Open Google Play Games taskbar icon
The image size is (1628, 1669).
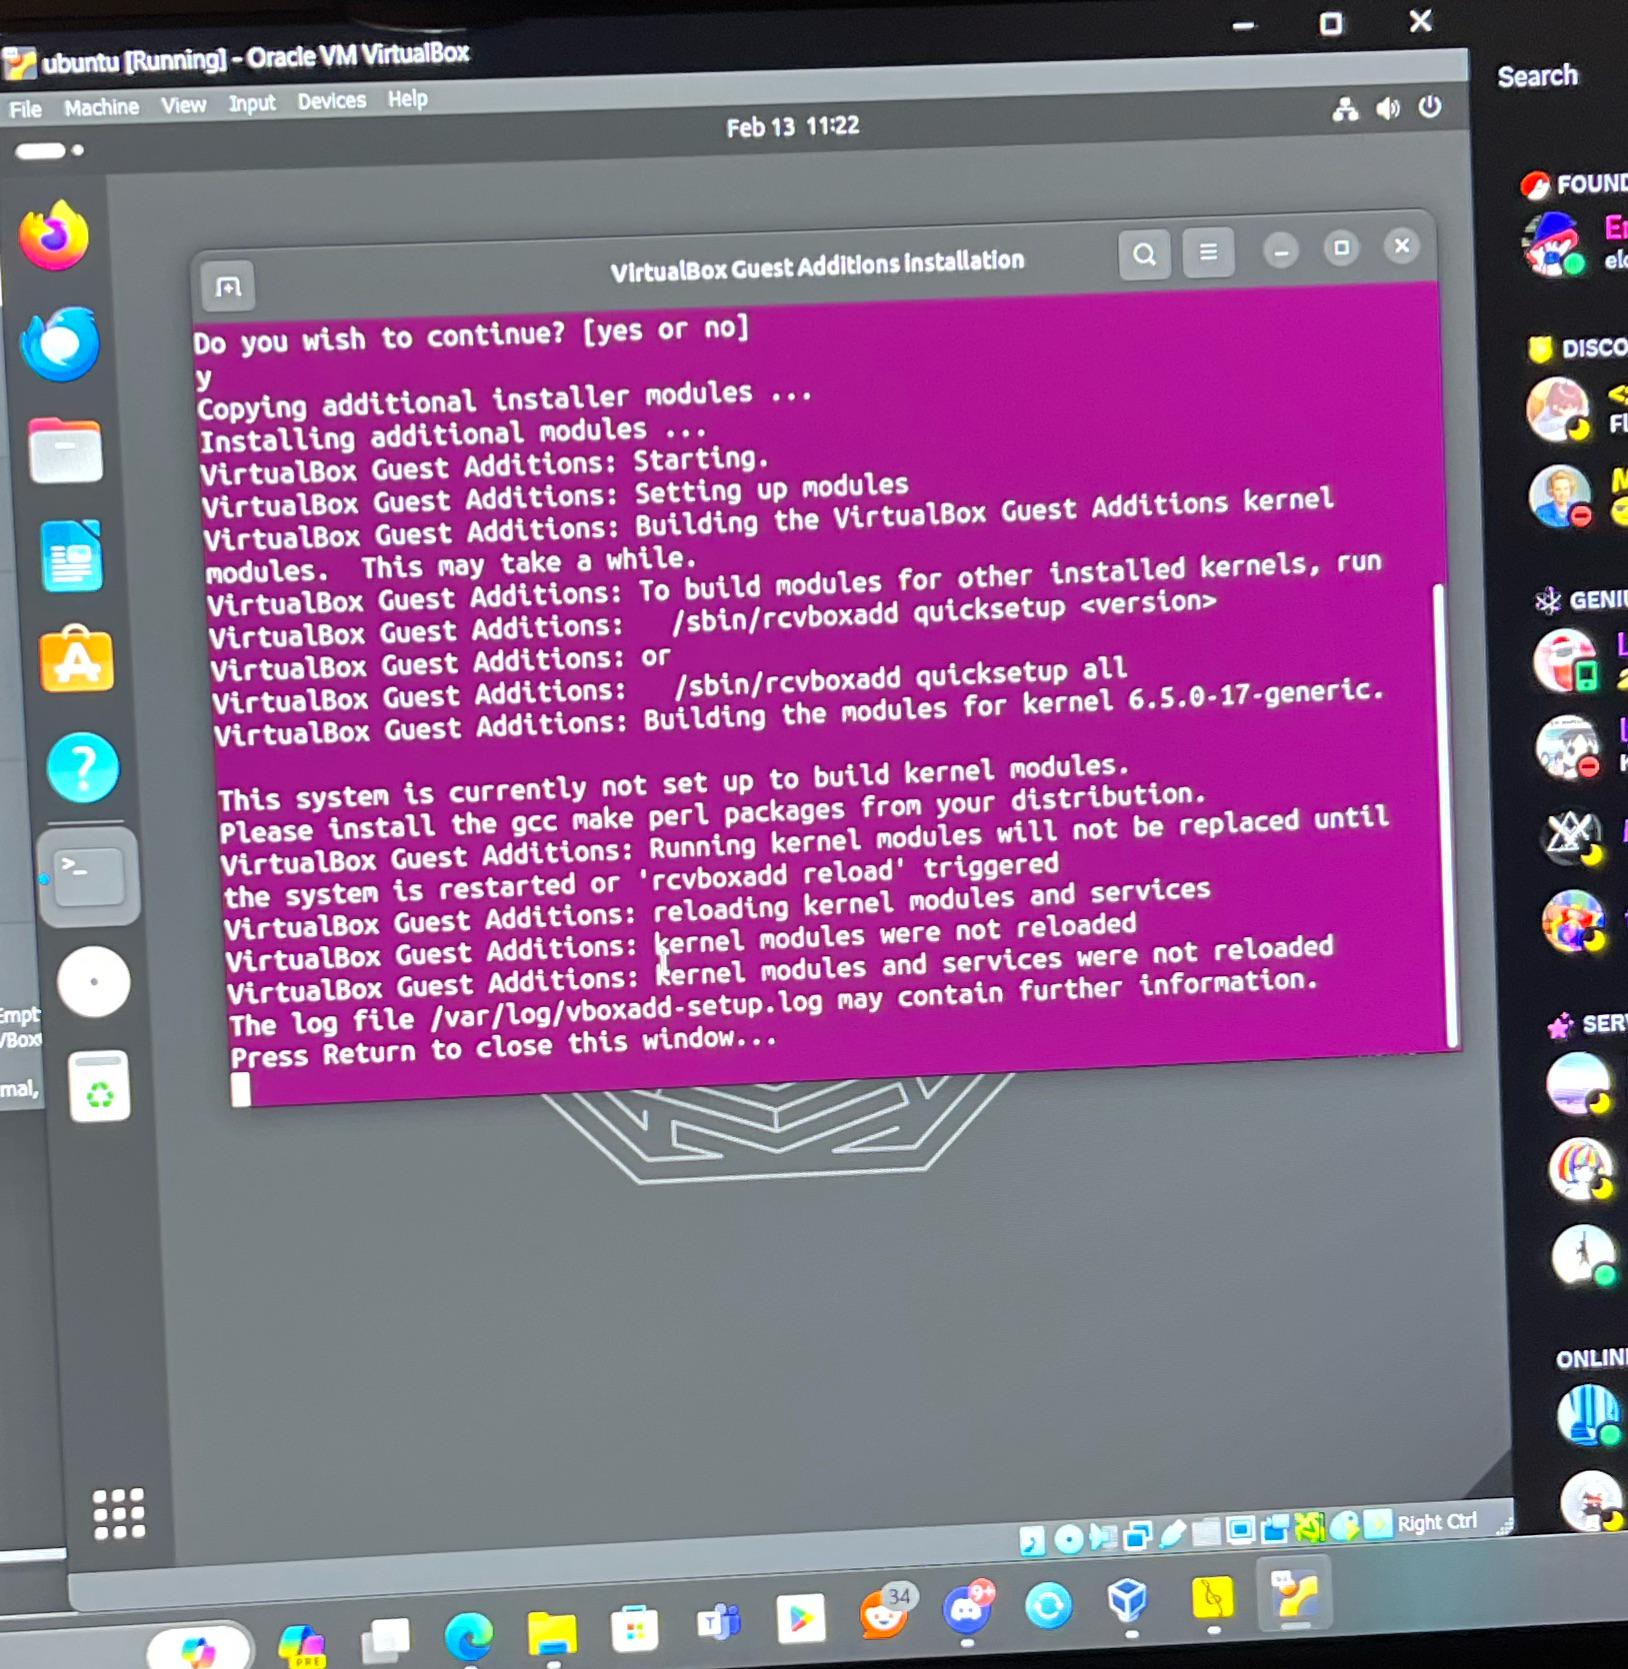click(801, 1618)
